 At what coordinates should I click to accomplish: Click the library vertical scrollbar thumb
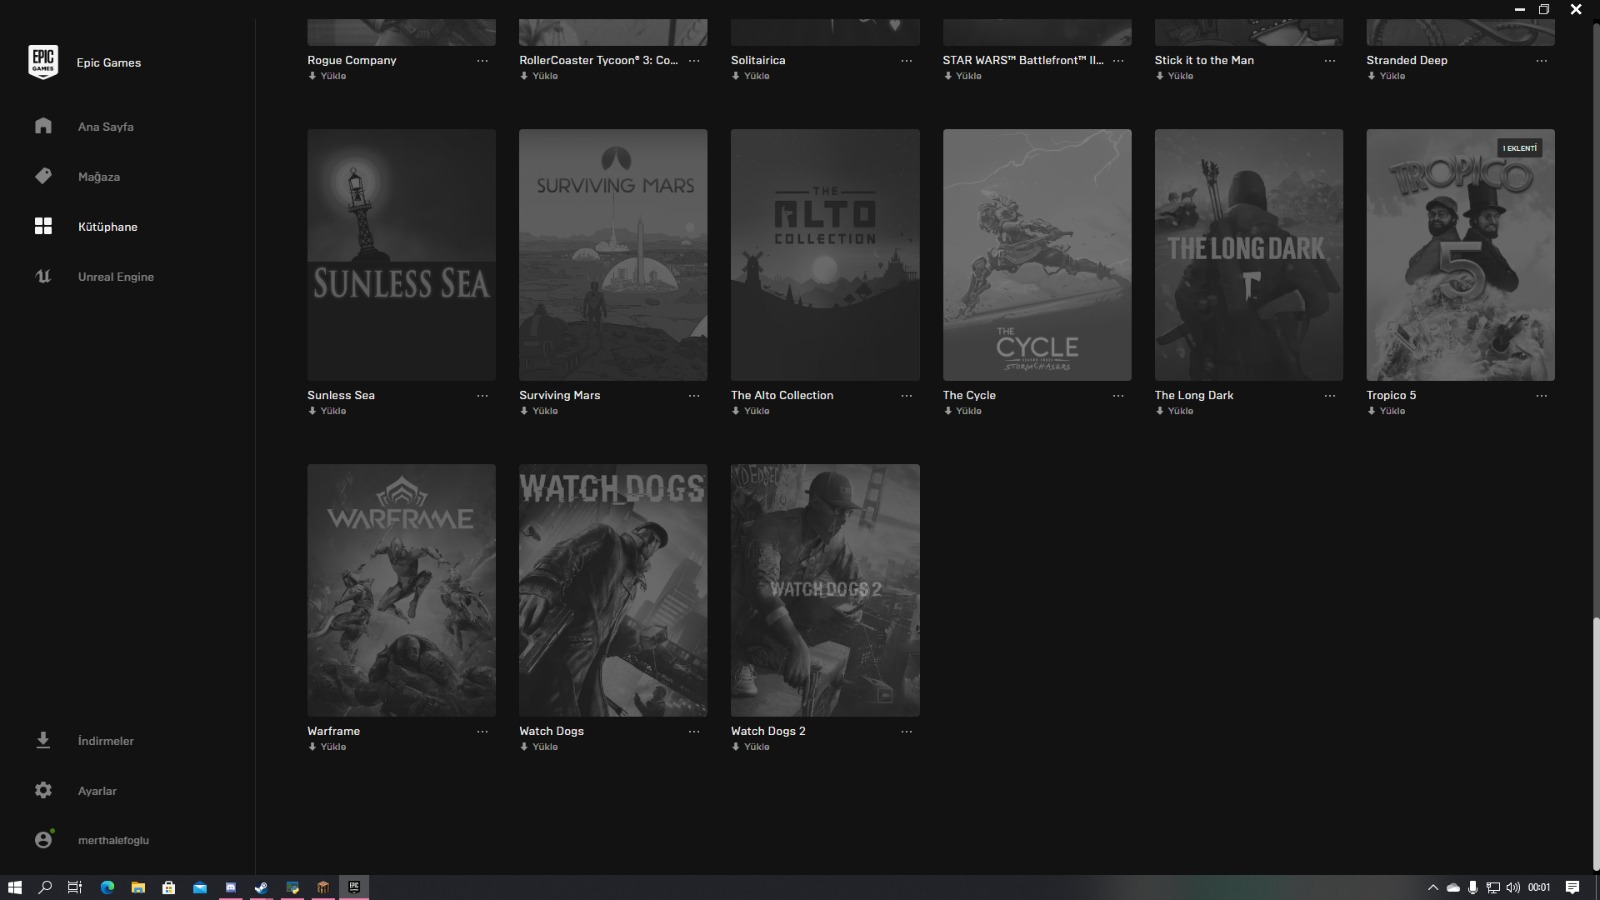1596,745
